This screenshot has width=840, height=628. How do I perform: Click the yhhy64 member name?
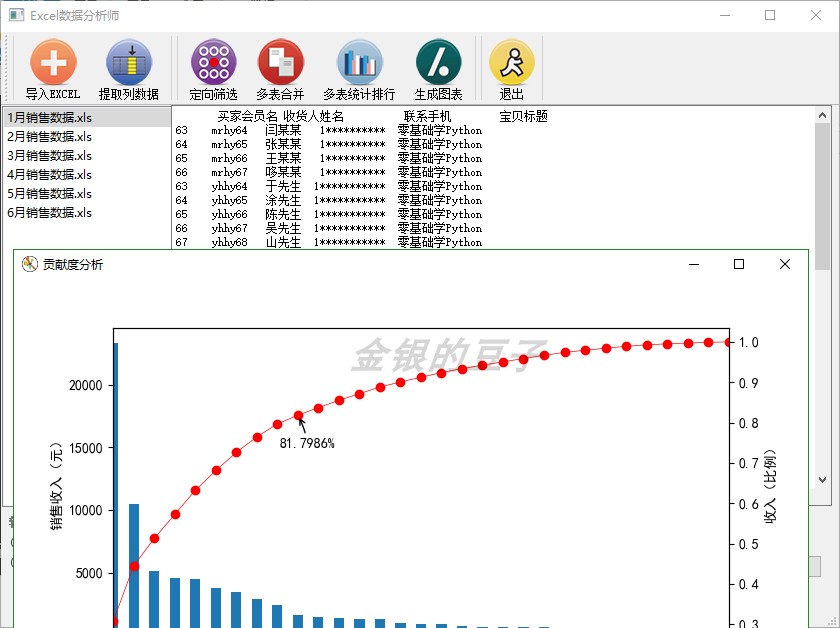[x=229, y=186]
